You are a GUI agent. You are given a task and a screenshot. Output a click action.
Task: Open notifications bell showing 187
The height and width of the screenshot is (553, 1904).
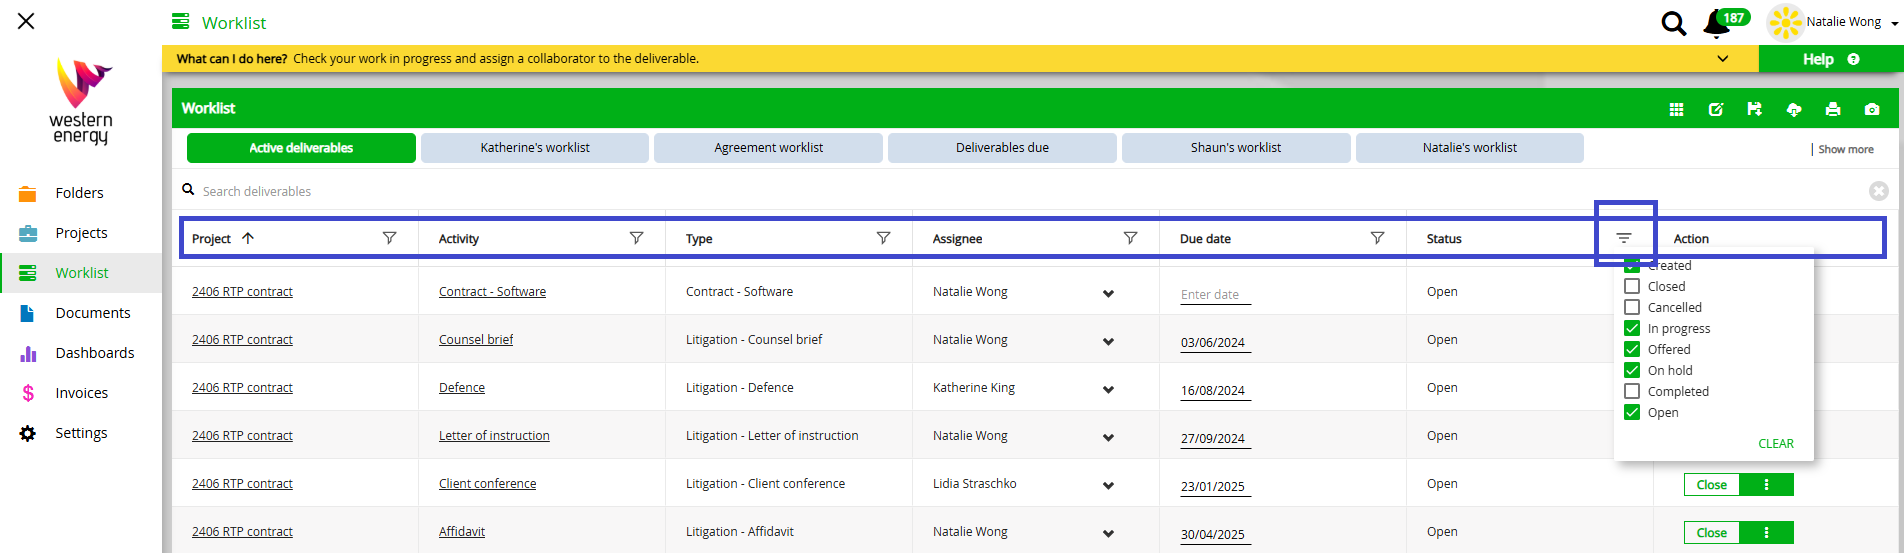point(1717,23)
